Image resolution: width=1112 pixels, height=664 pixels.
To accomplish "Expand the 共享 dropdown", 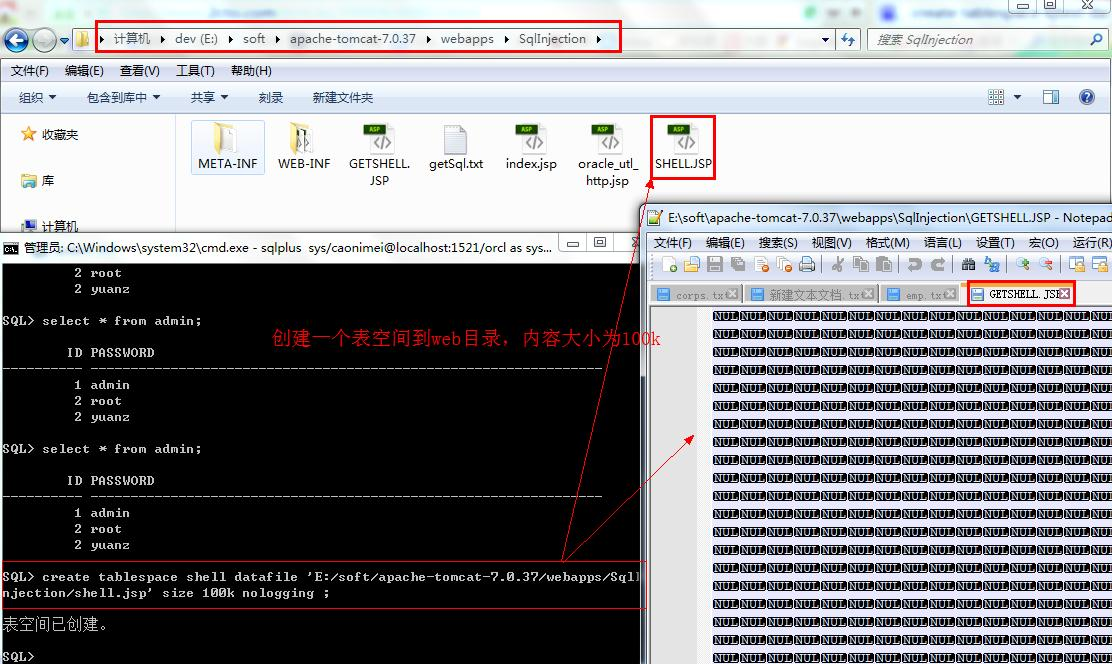I will [x=209, y=98].
